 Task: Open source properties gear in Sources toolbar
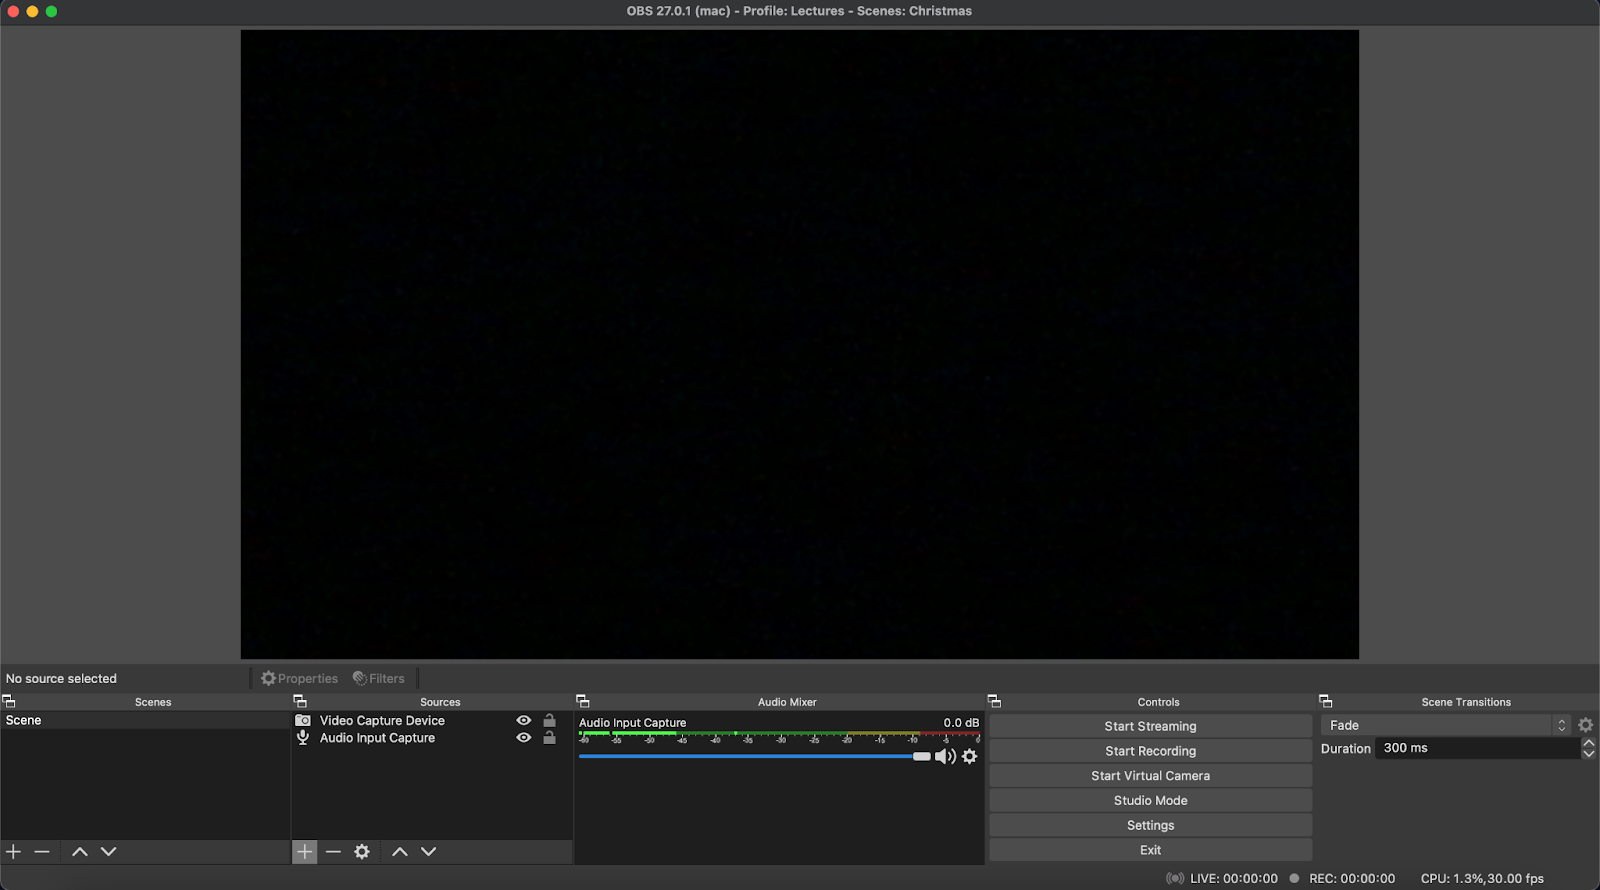pos(362,851)
